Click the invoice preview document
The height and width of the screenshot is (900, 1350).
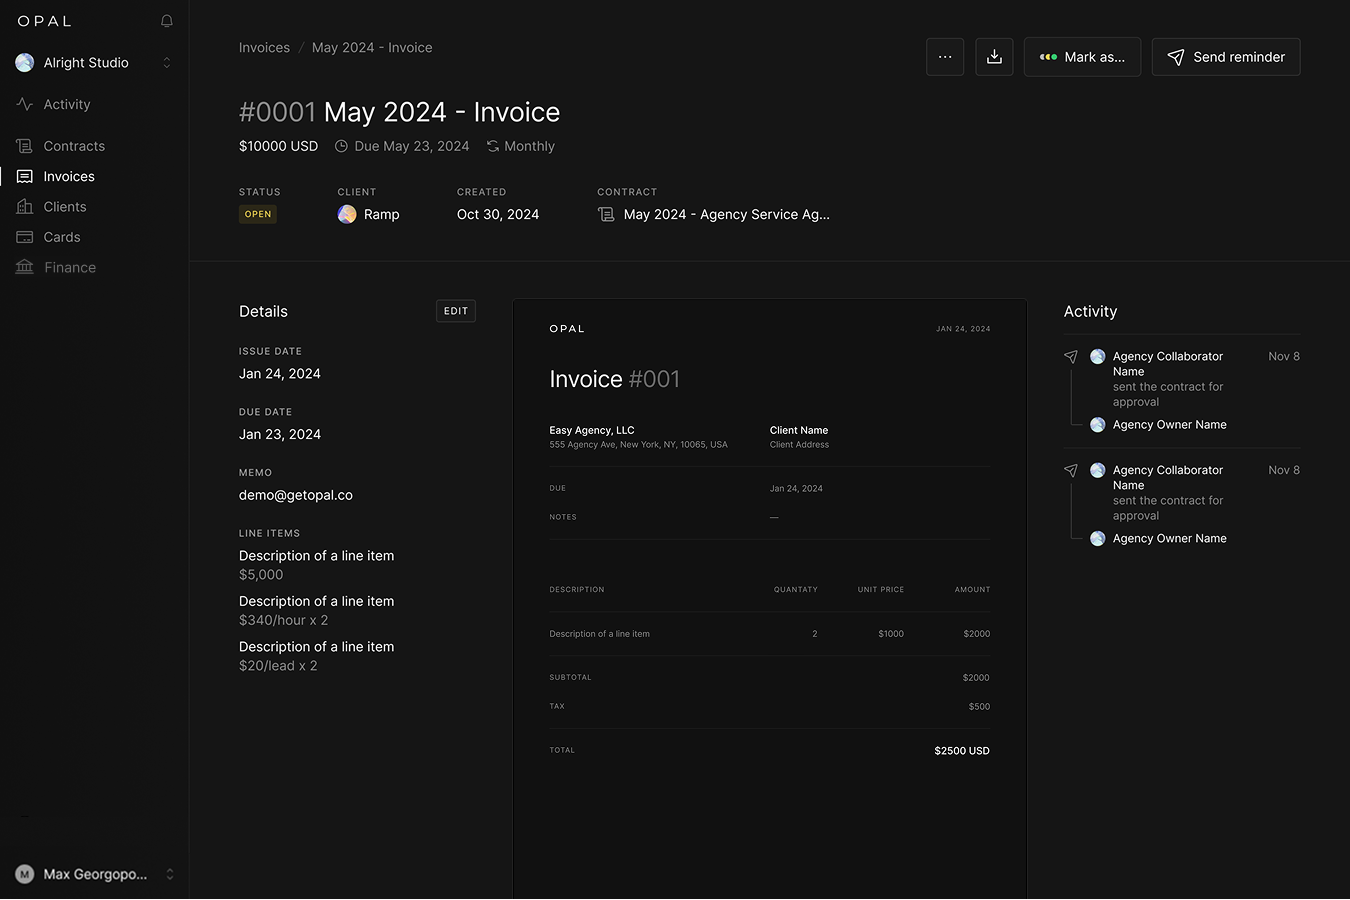[x=770, y=598]
